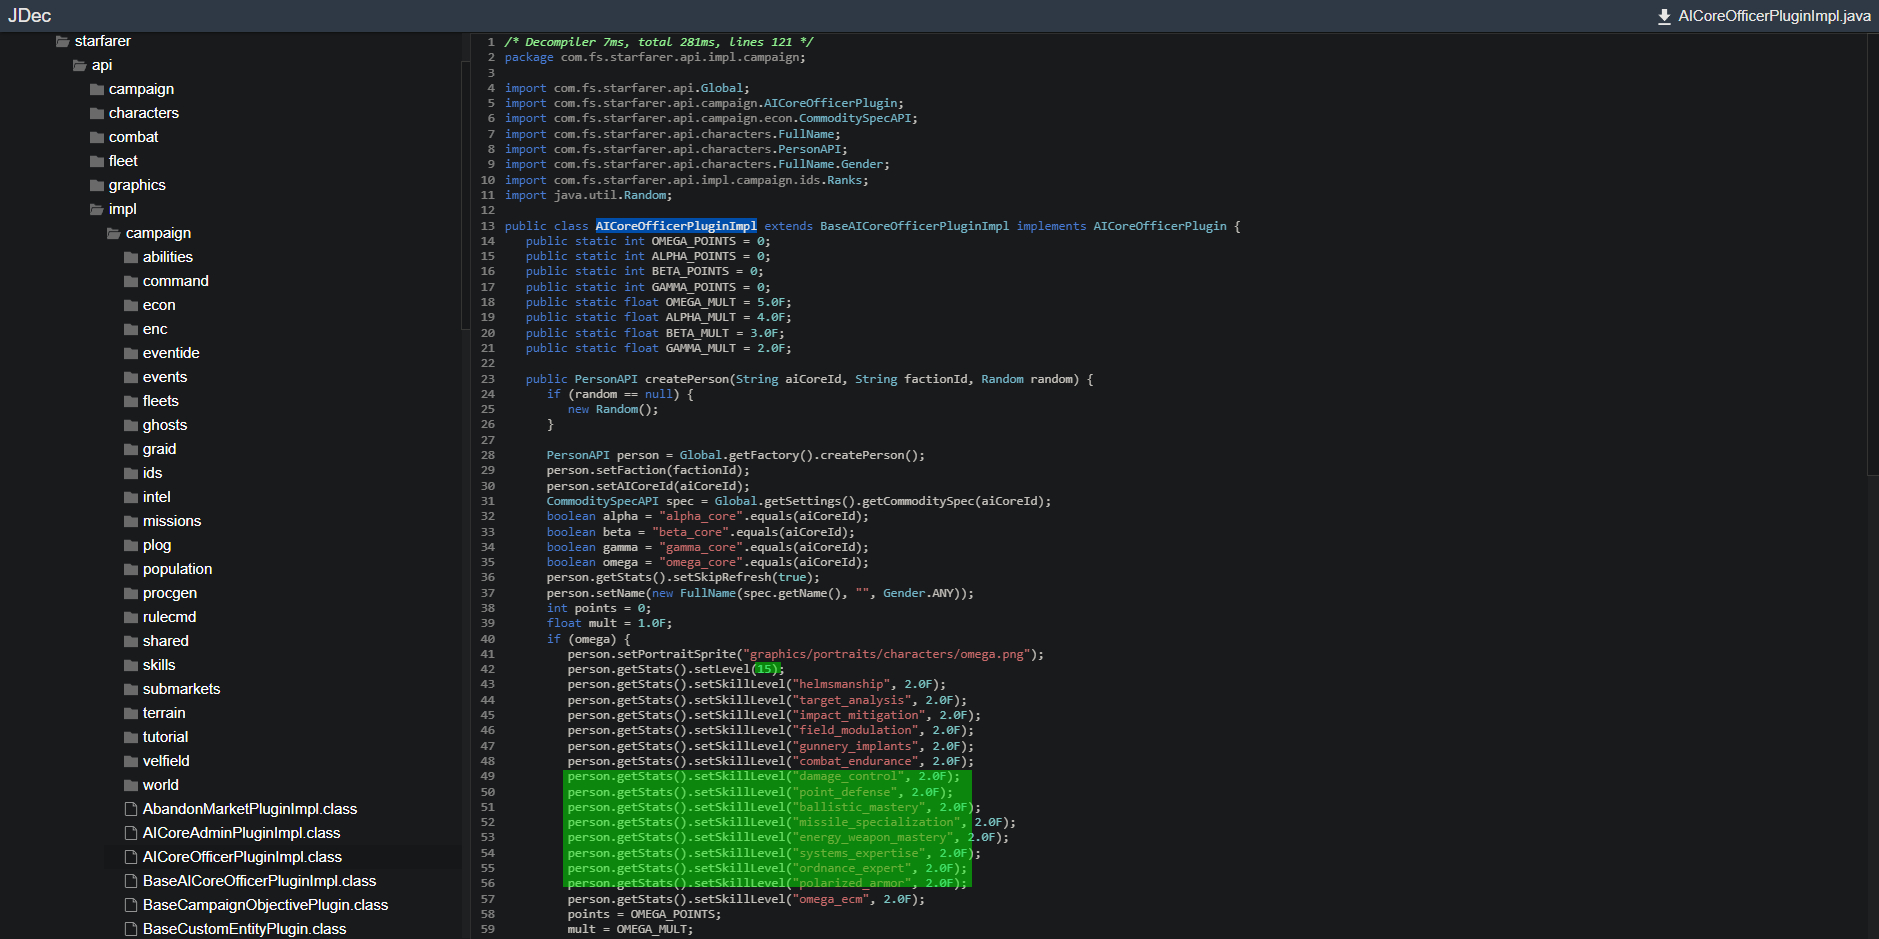This screenshot has width=1879, height=939.
Task: Click the open folder icon beside "starfarer"
Action: pyautogui.click(x=60, y=41)
